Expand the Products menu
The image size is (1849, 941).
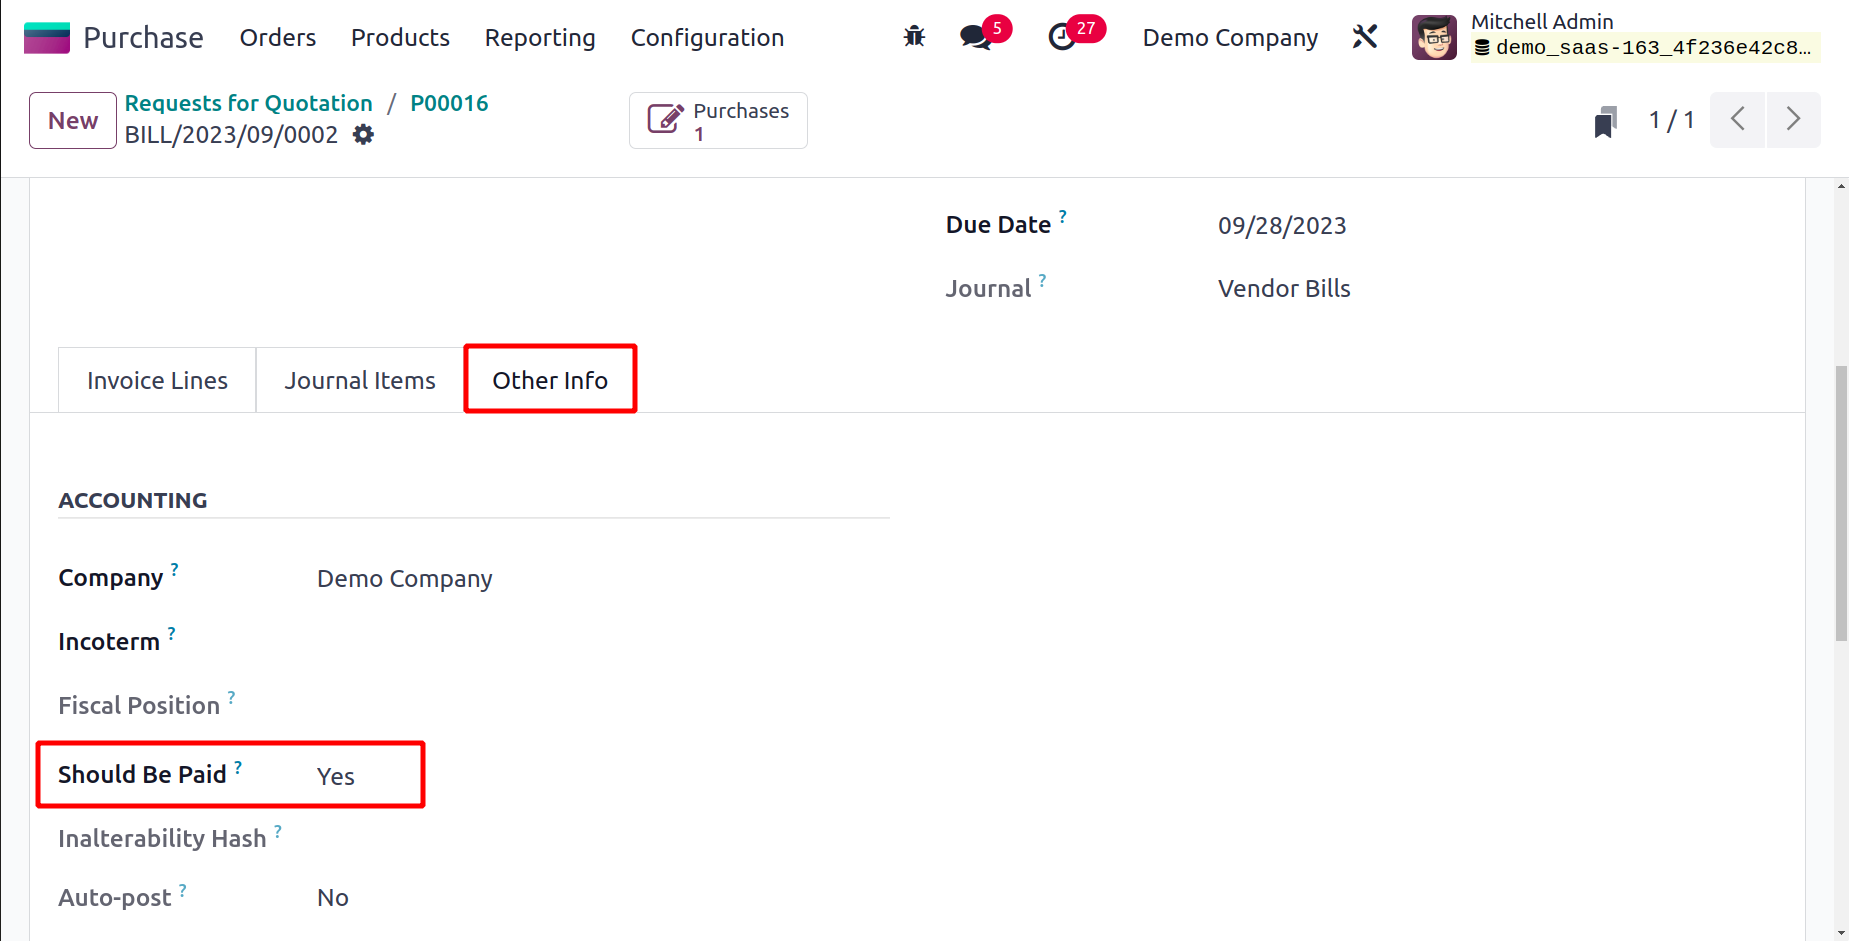click(400, 38)
